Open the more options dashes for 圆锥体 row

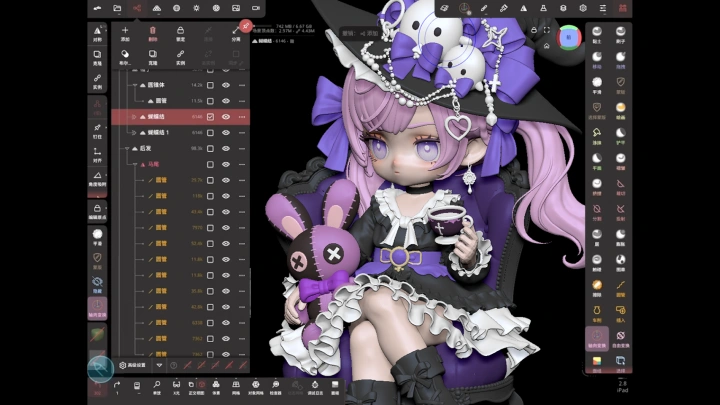[242, 85]
